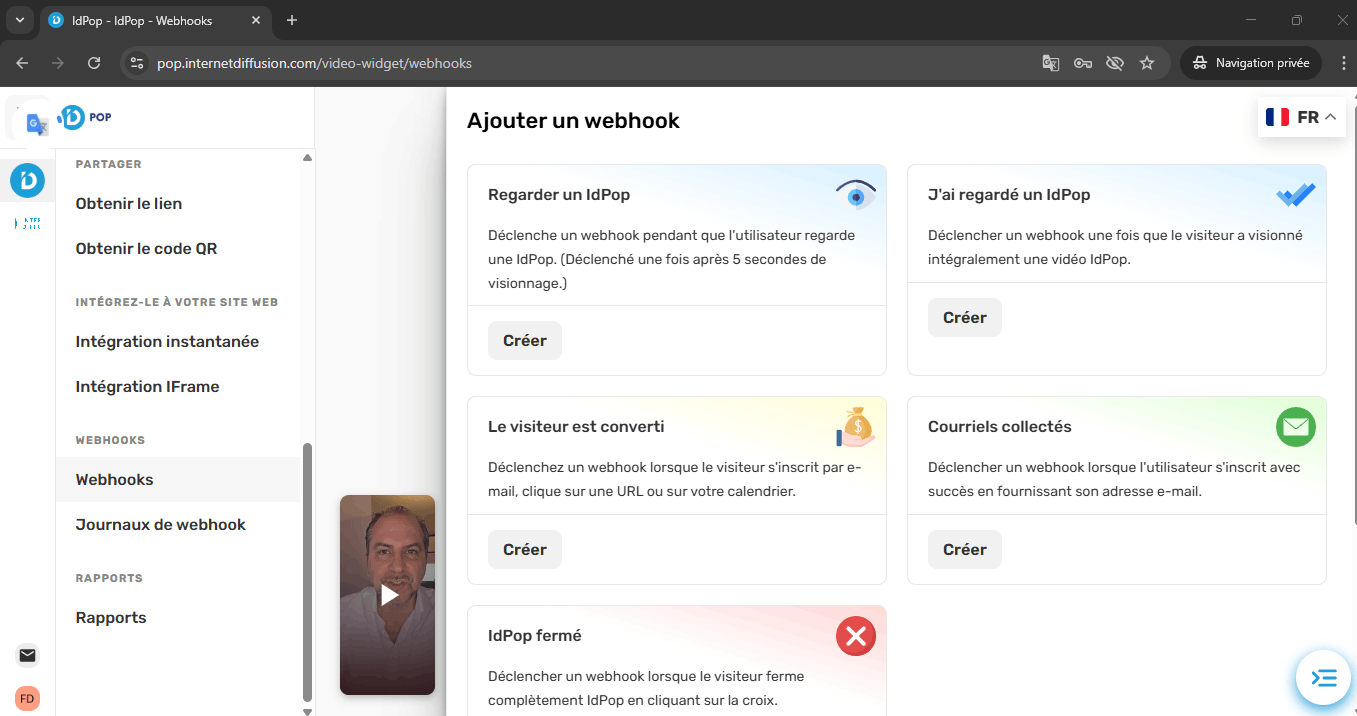Click the WEBHOOKS section label
Screen dimensions: 1357x716
[111, 440]
